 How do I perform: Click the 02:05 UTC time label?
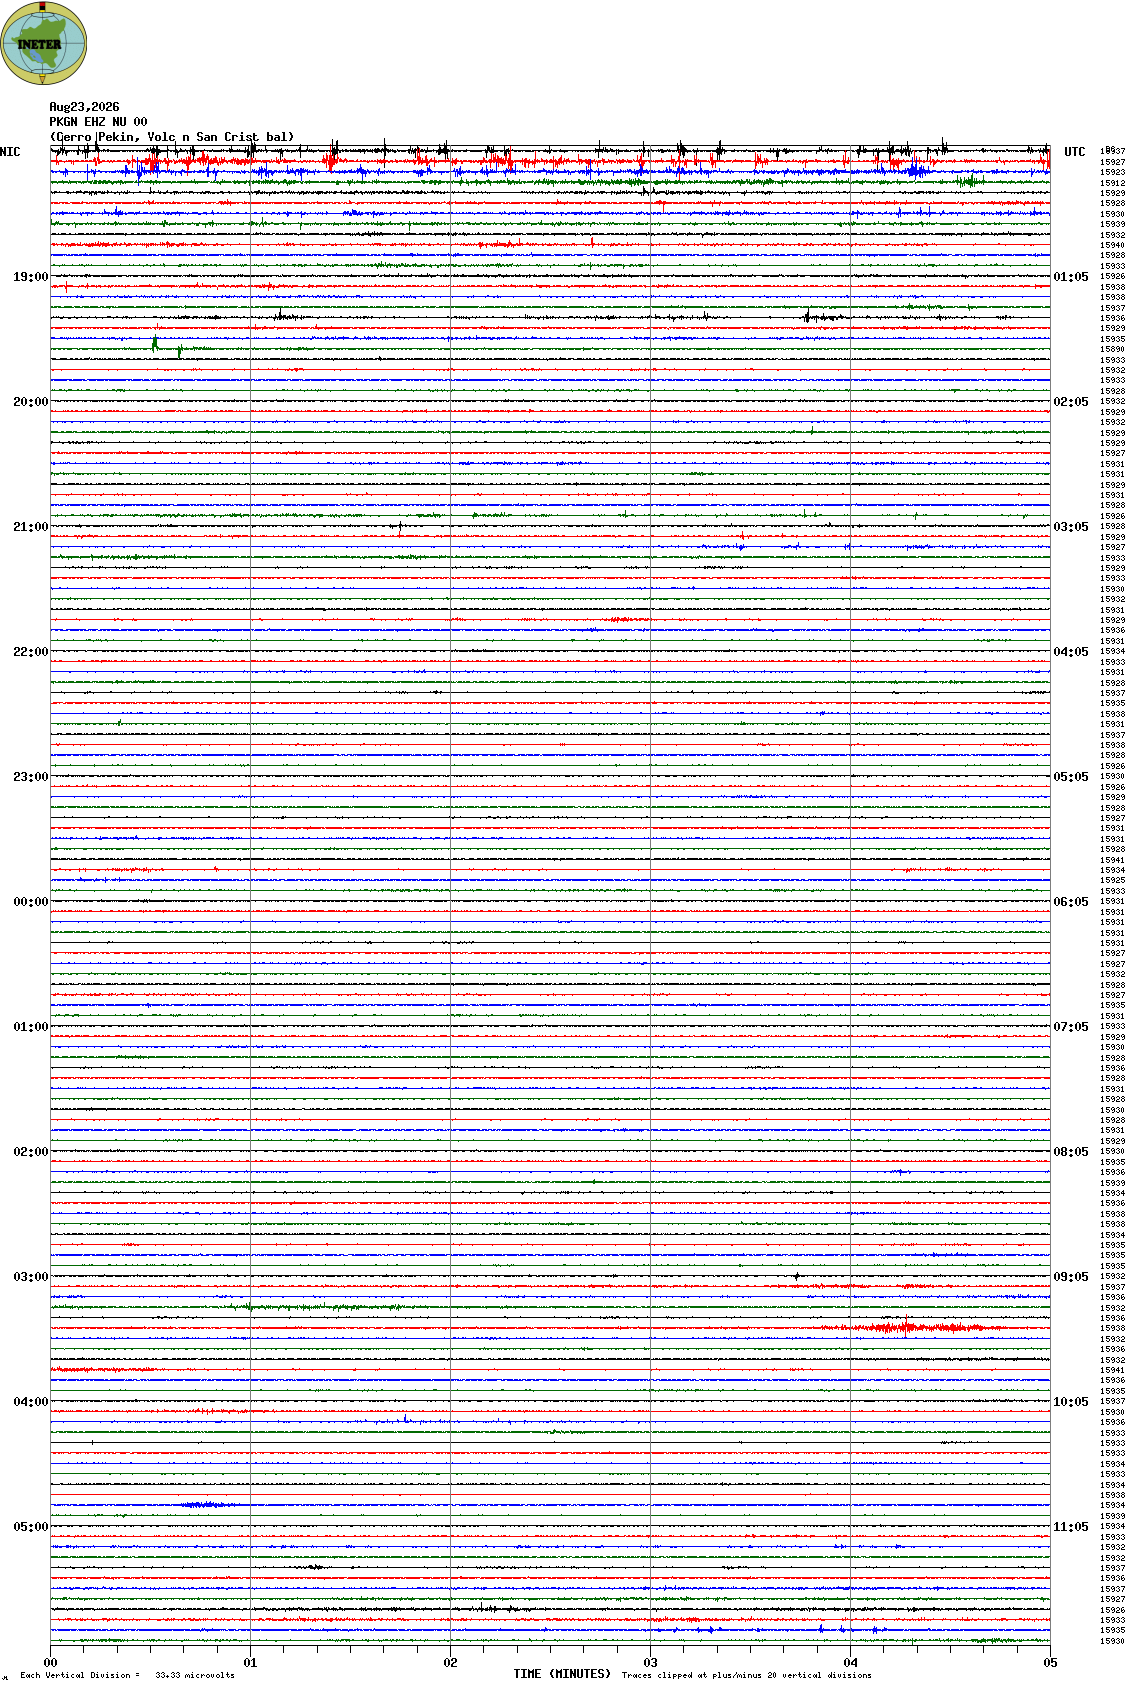[x=1071, y=402]
